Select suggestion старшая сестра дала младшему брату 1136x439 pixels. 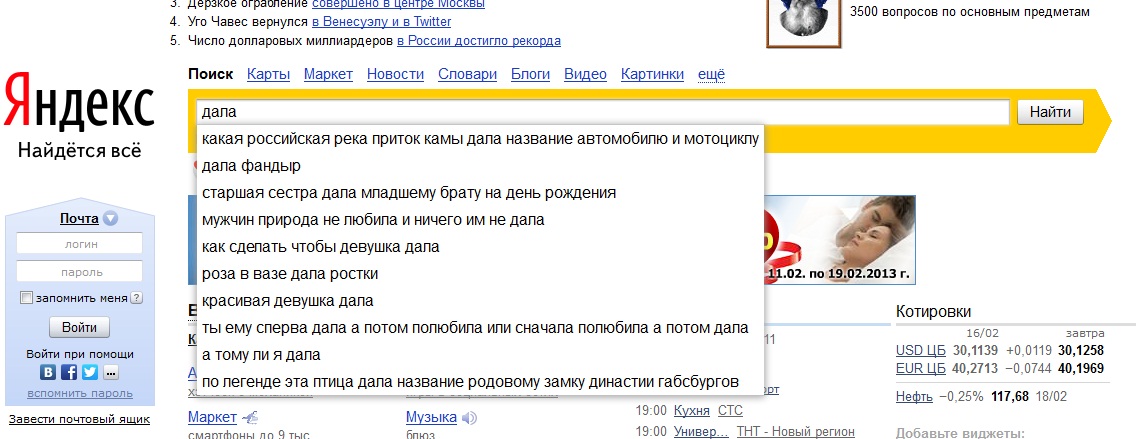[480, 193]
